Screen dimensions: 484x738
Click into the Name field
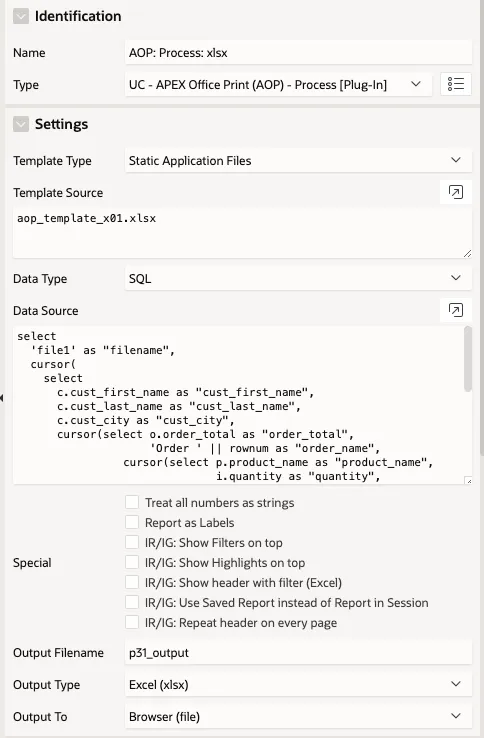tap(298, 52)
